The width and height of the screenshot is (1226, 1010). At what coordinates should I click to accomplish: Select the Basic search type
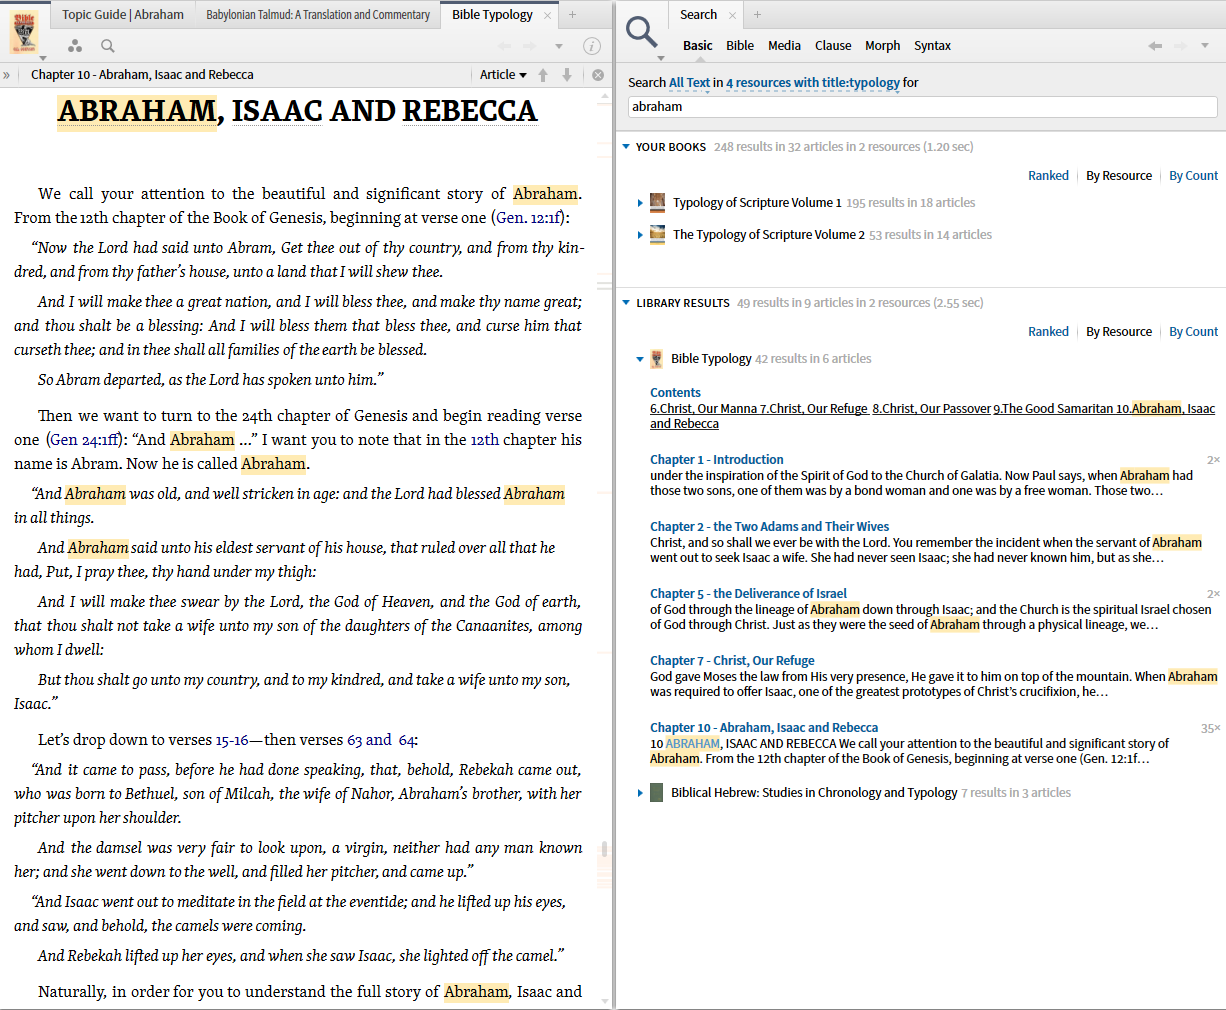pos(698,46)
